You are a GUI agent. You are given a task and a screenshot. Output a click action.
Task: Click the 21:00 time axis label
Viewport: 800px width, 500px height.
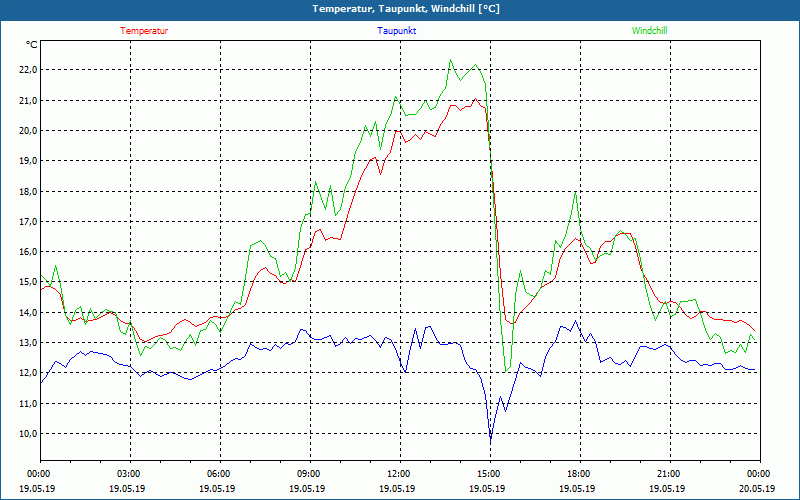coord(670,474)
